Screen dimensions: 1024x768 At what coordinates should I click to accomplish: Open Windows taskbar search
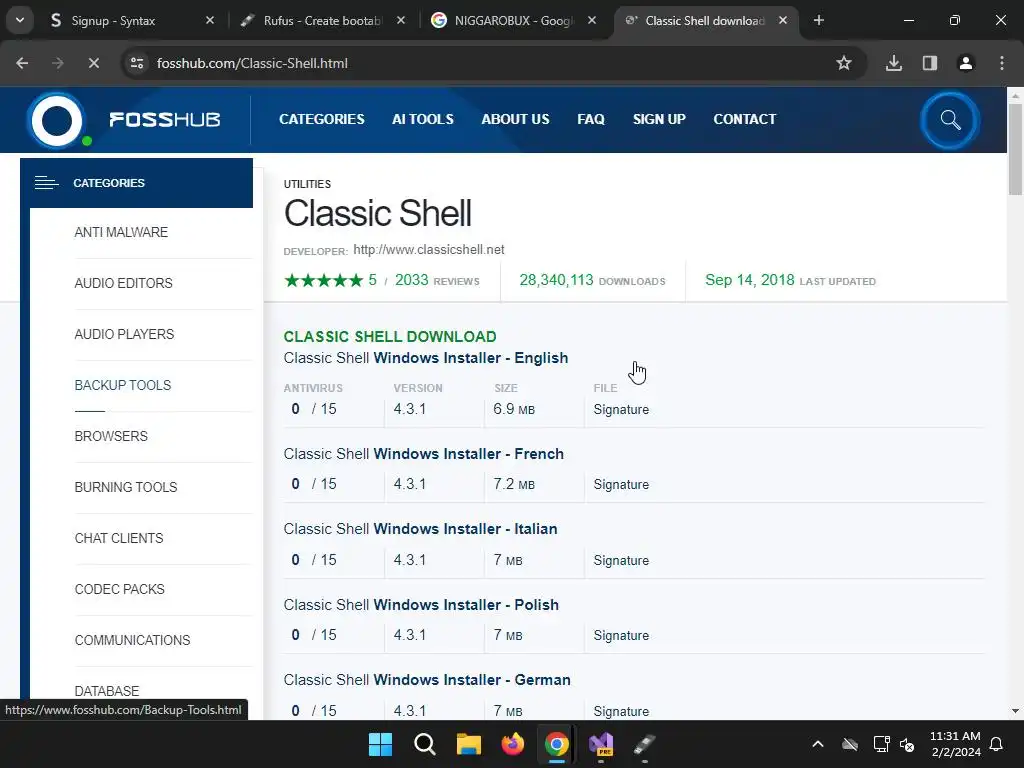tap(424, 744)
